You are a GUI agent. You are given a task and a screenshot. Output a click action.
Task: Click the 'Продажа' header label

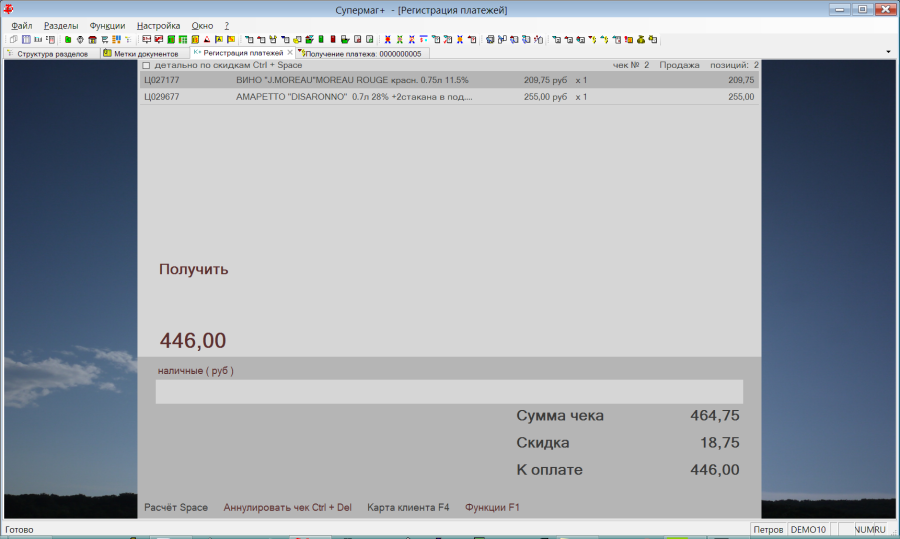pos(679,65)
